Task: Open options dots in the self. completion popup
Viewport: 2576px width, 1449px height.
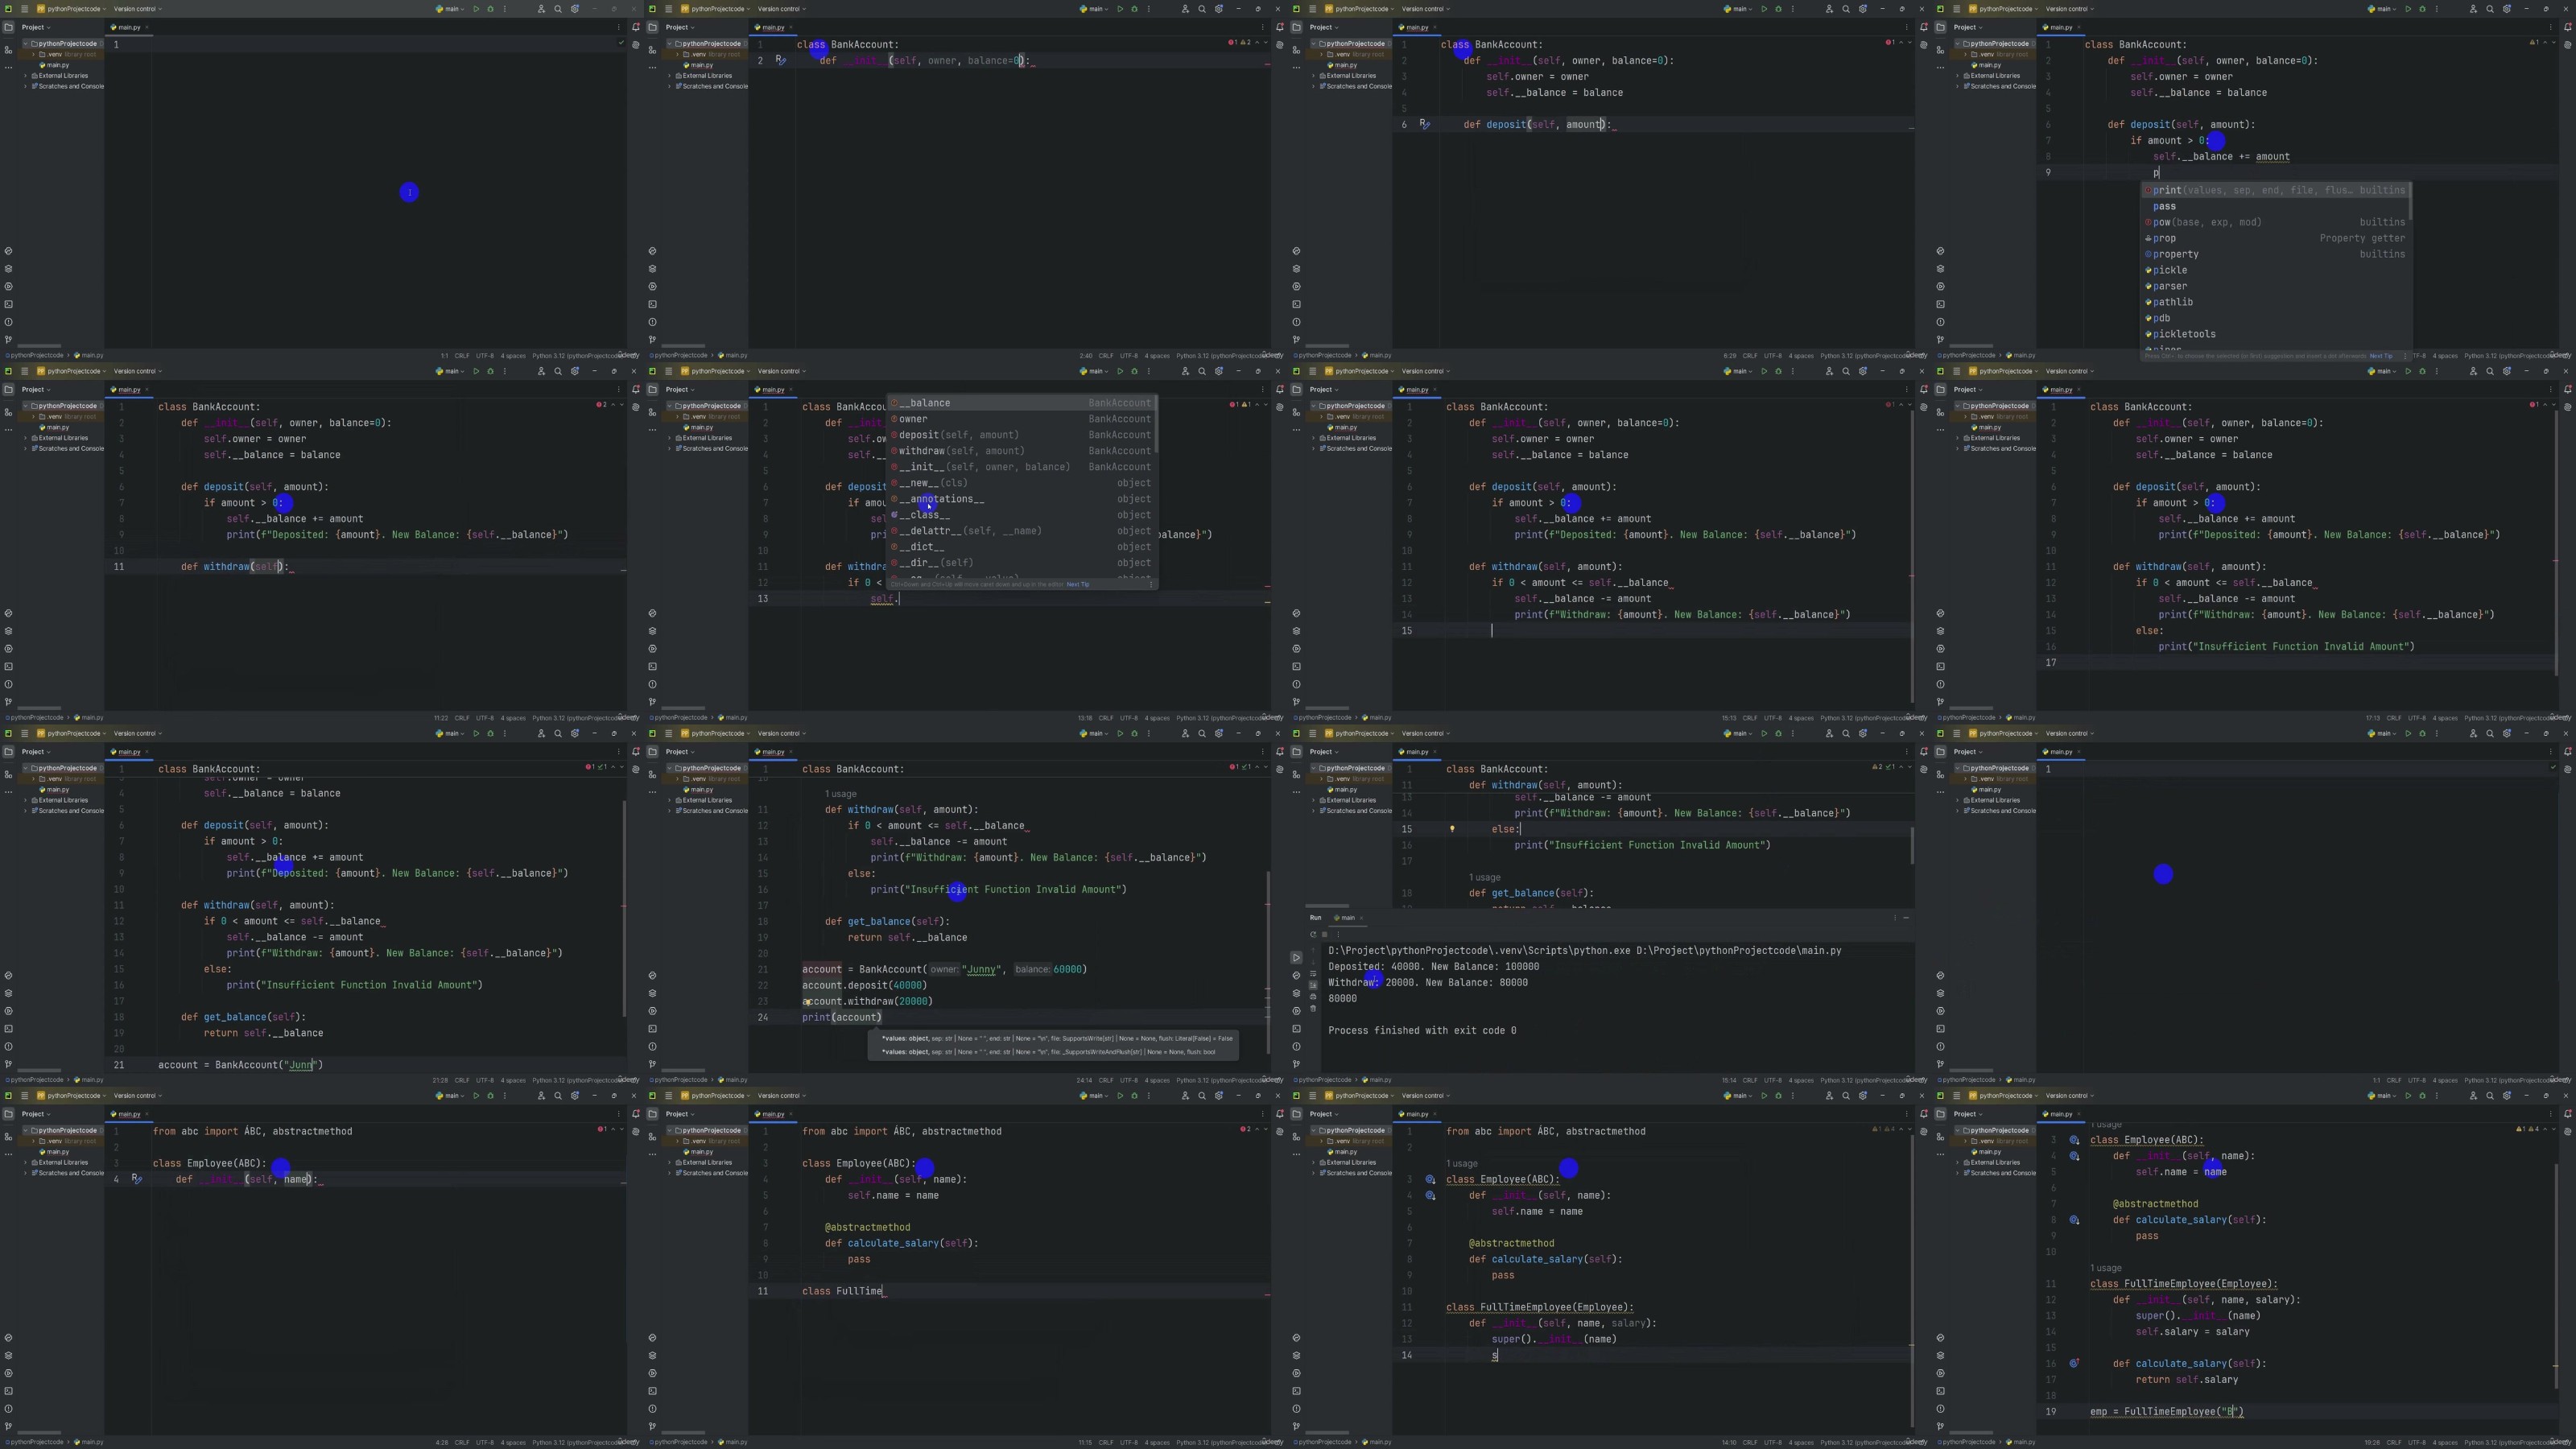Action: (1151, 585)
